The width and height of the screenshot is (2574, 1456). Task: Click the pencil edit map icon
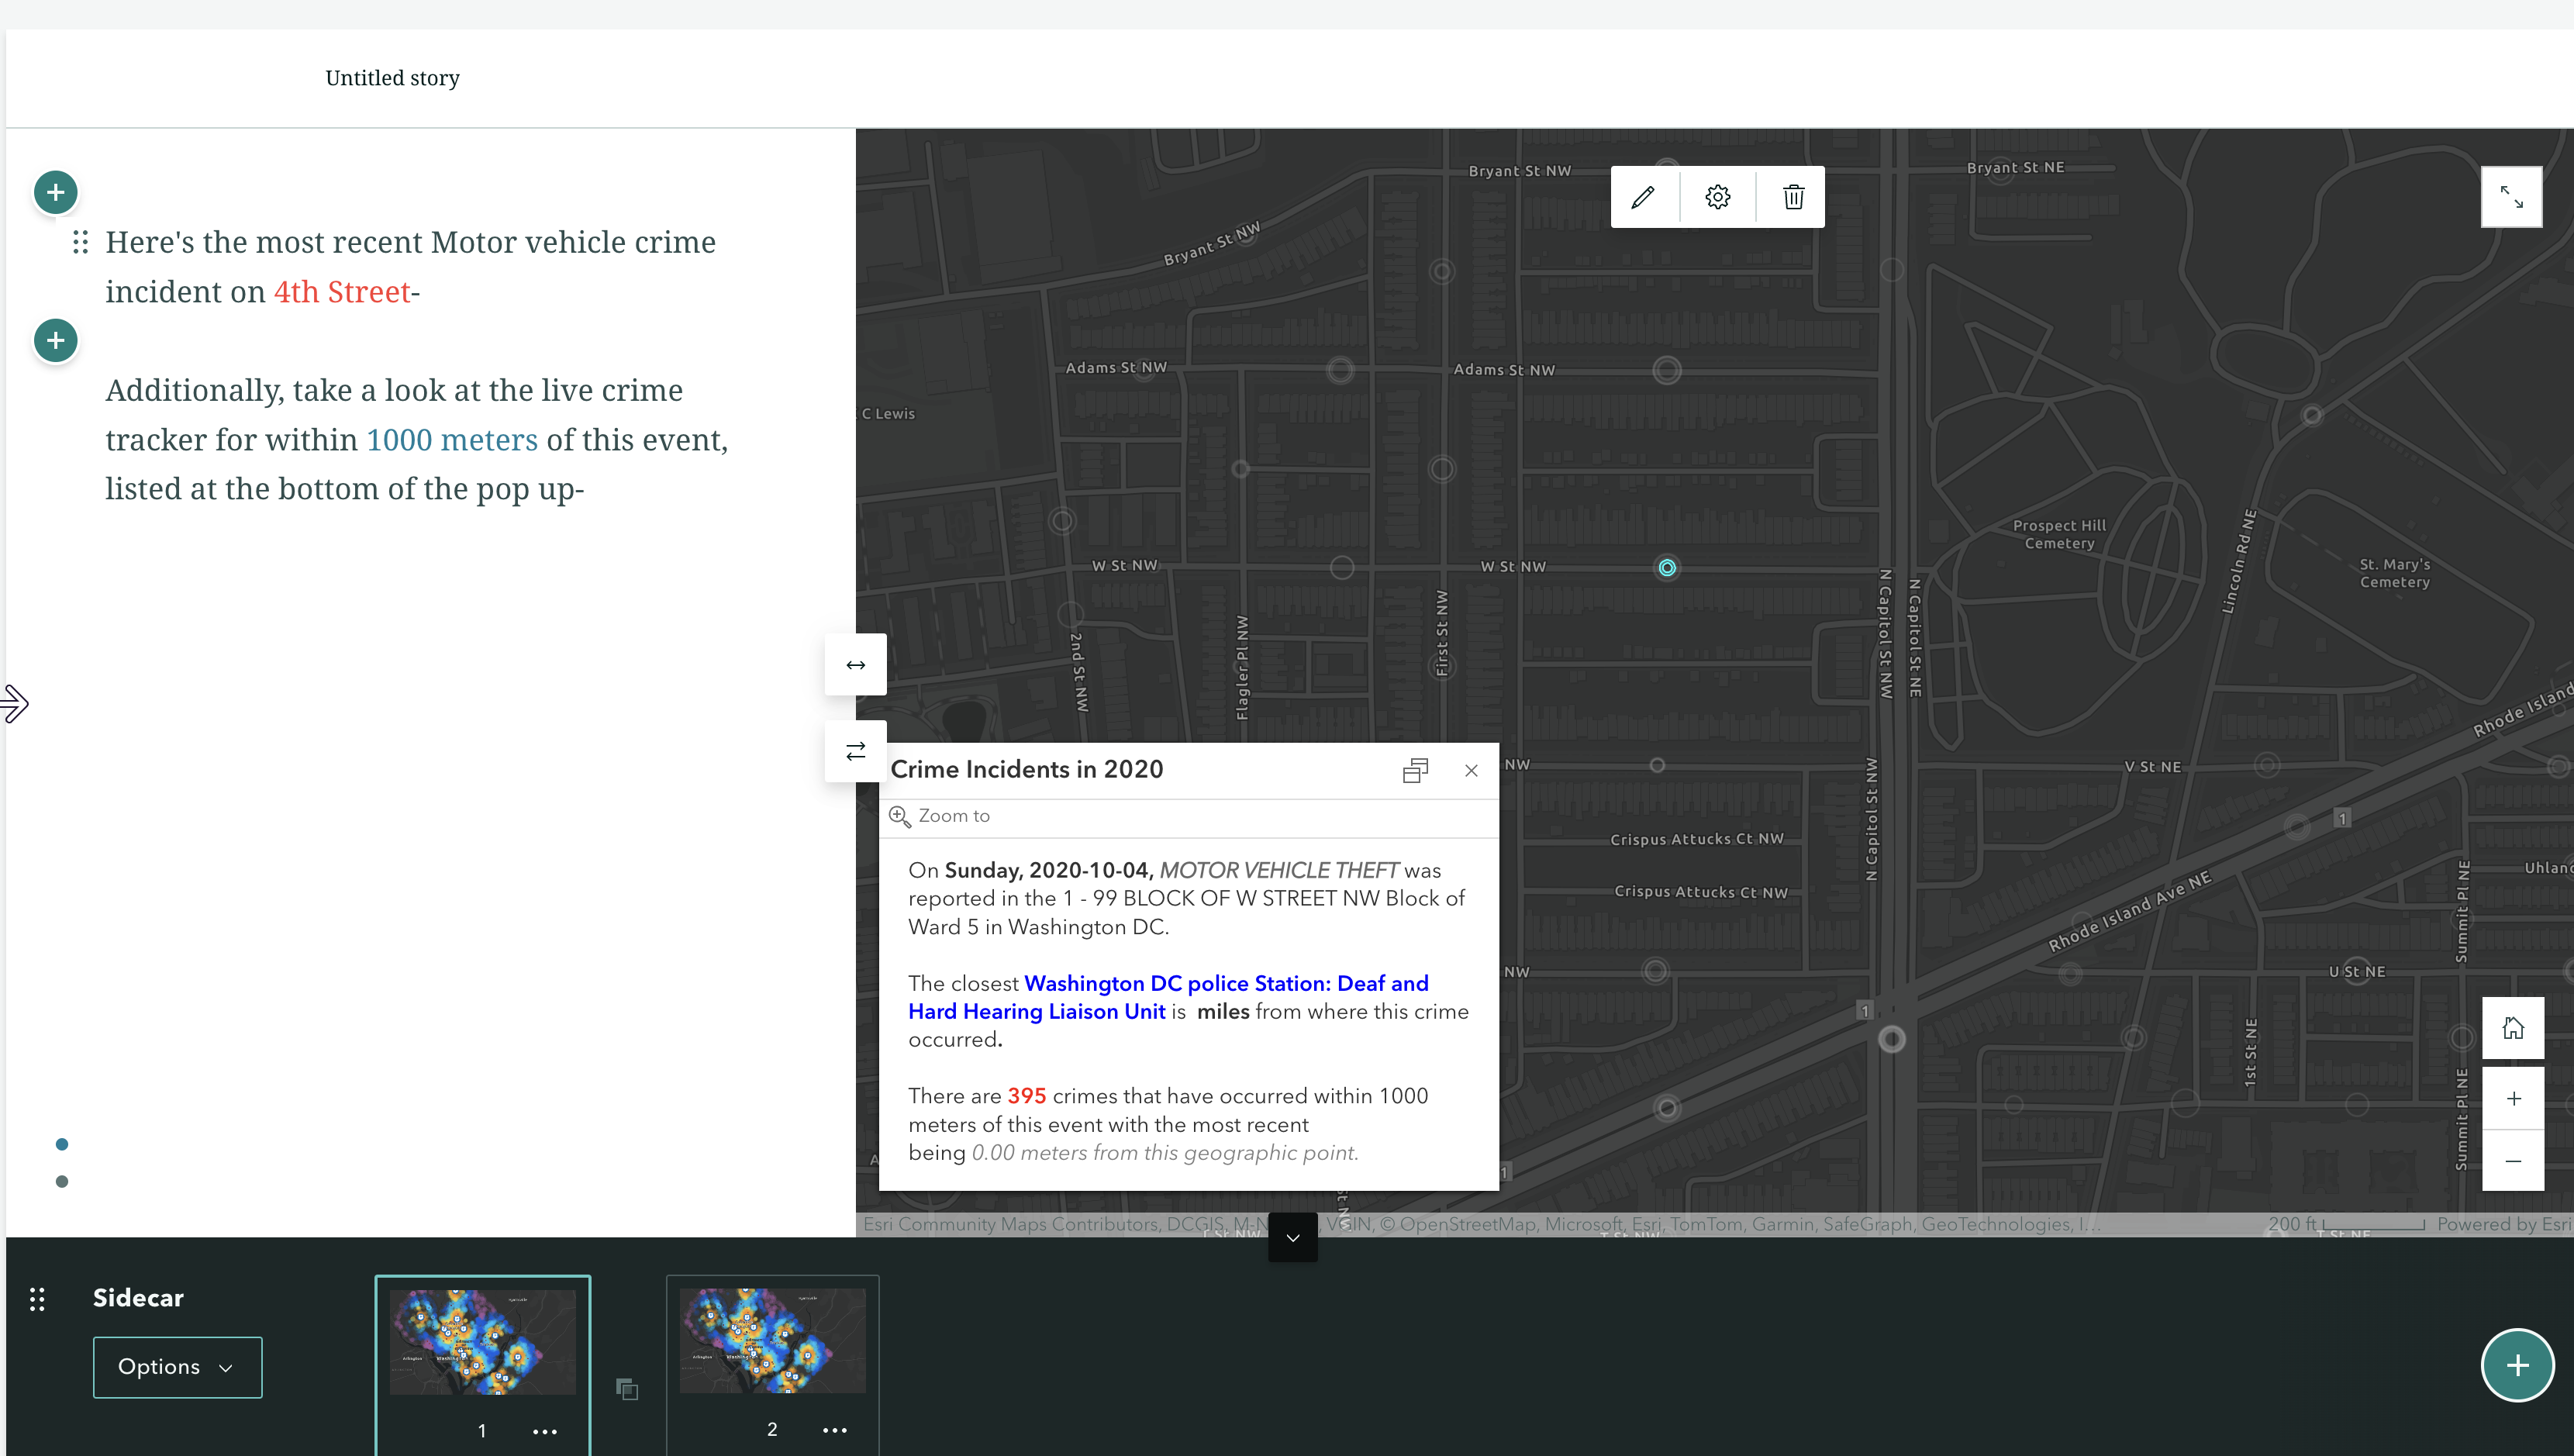pyautogui.click(x=1643, y=197)
